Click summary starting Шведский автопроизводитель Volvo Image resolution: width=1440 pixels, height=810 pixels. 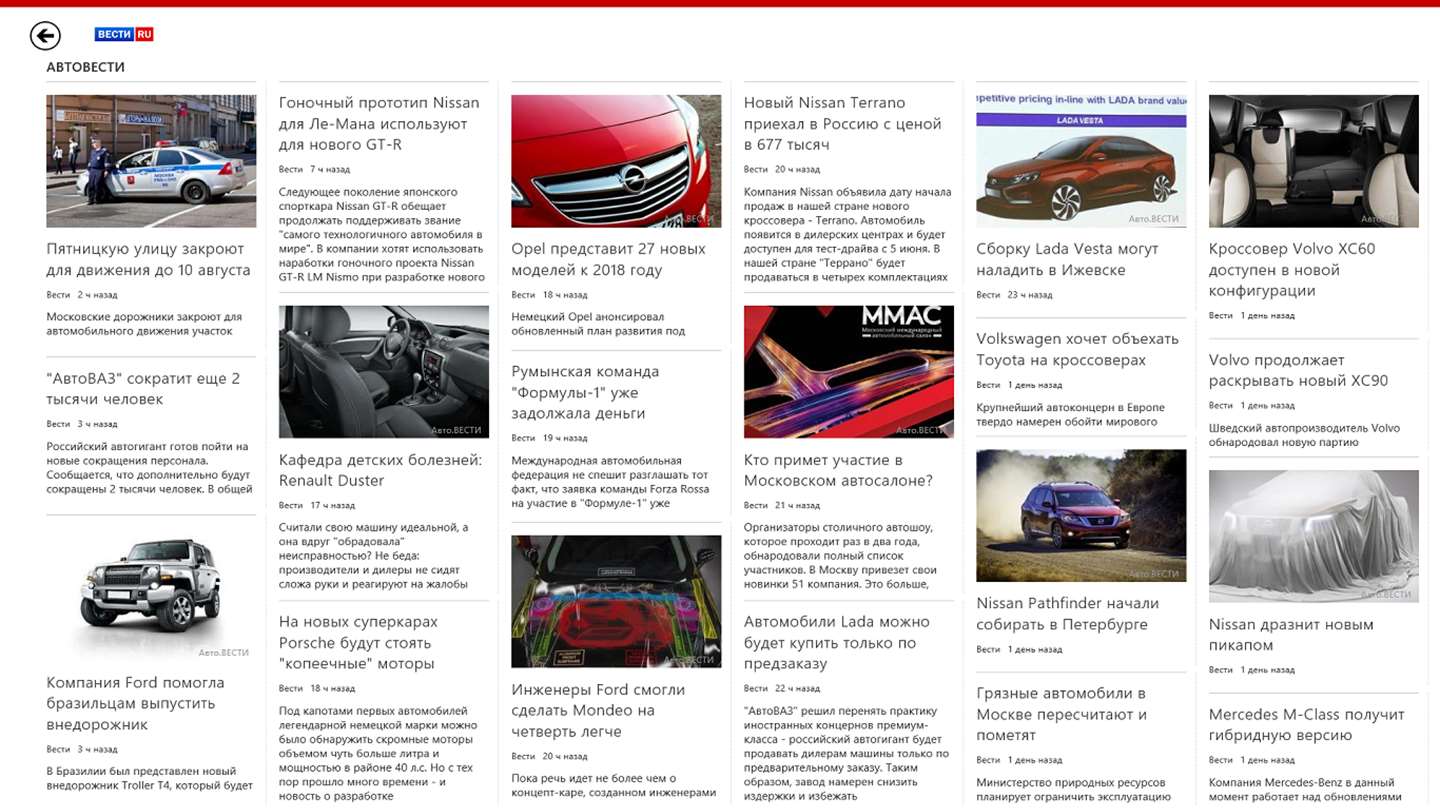pyautogui.click(x=1304, y=435)
